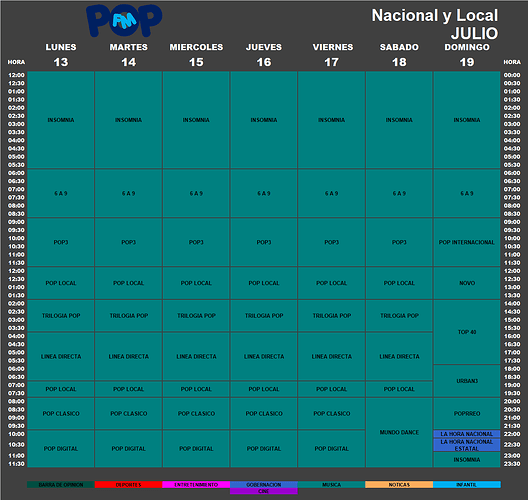Select the 6 A 9 block on Sunday

click(x=467, y=193)
